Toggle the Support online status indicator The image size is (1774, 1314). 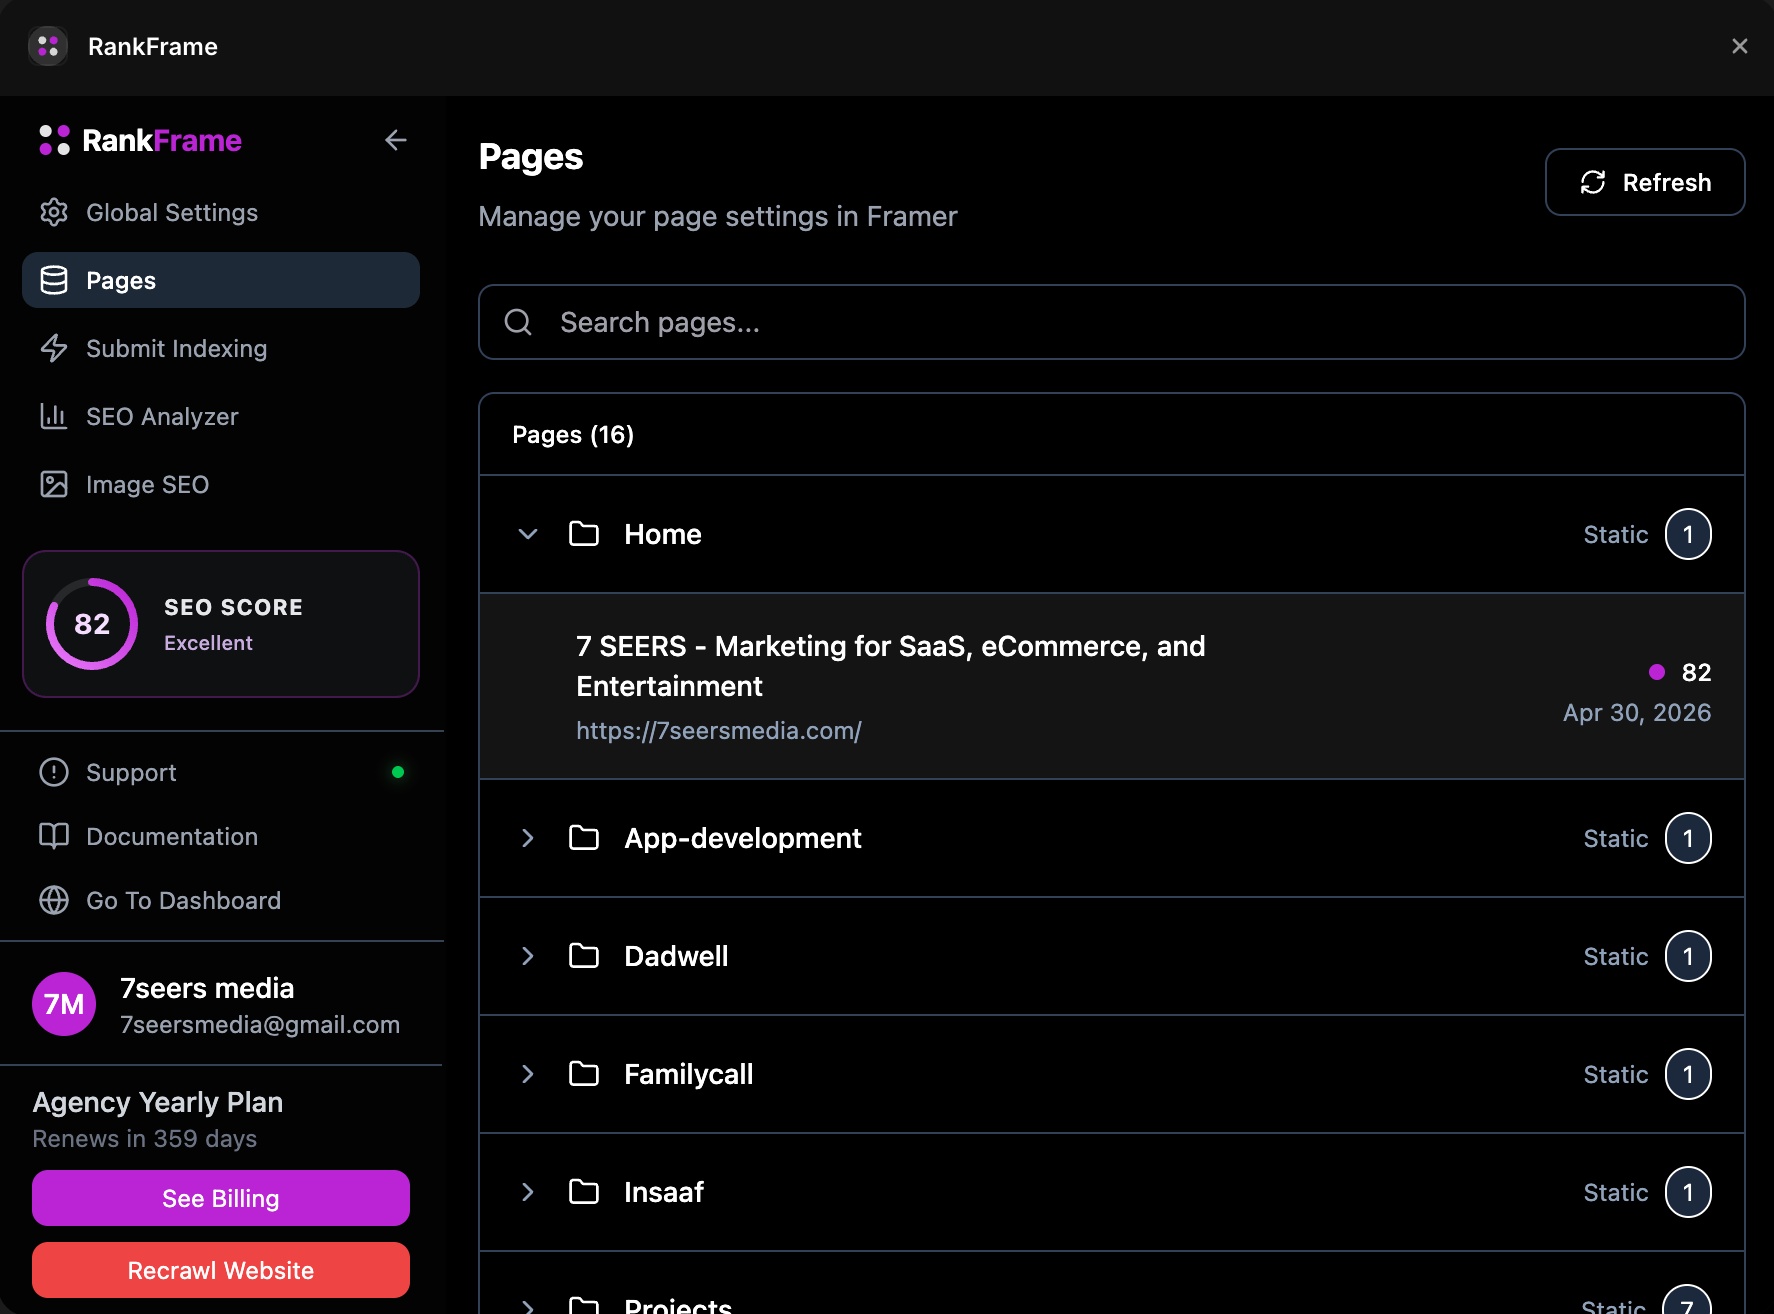point(399,770)
